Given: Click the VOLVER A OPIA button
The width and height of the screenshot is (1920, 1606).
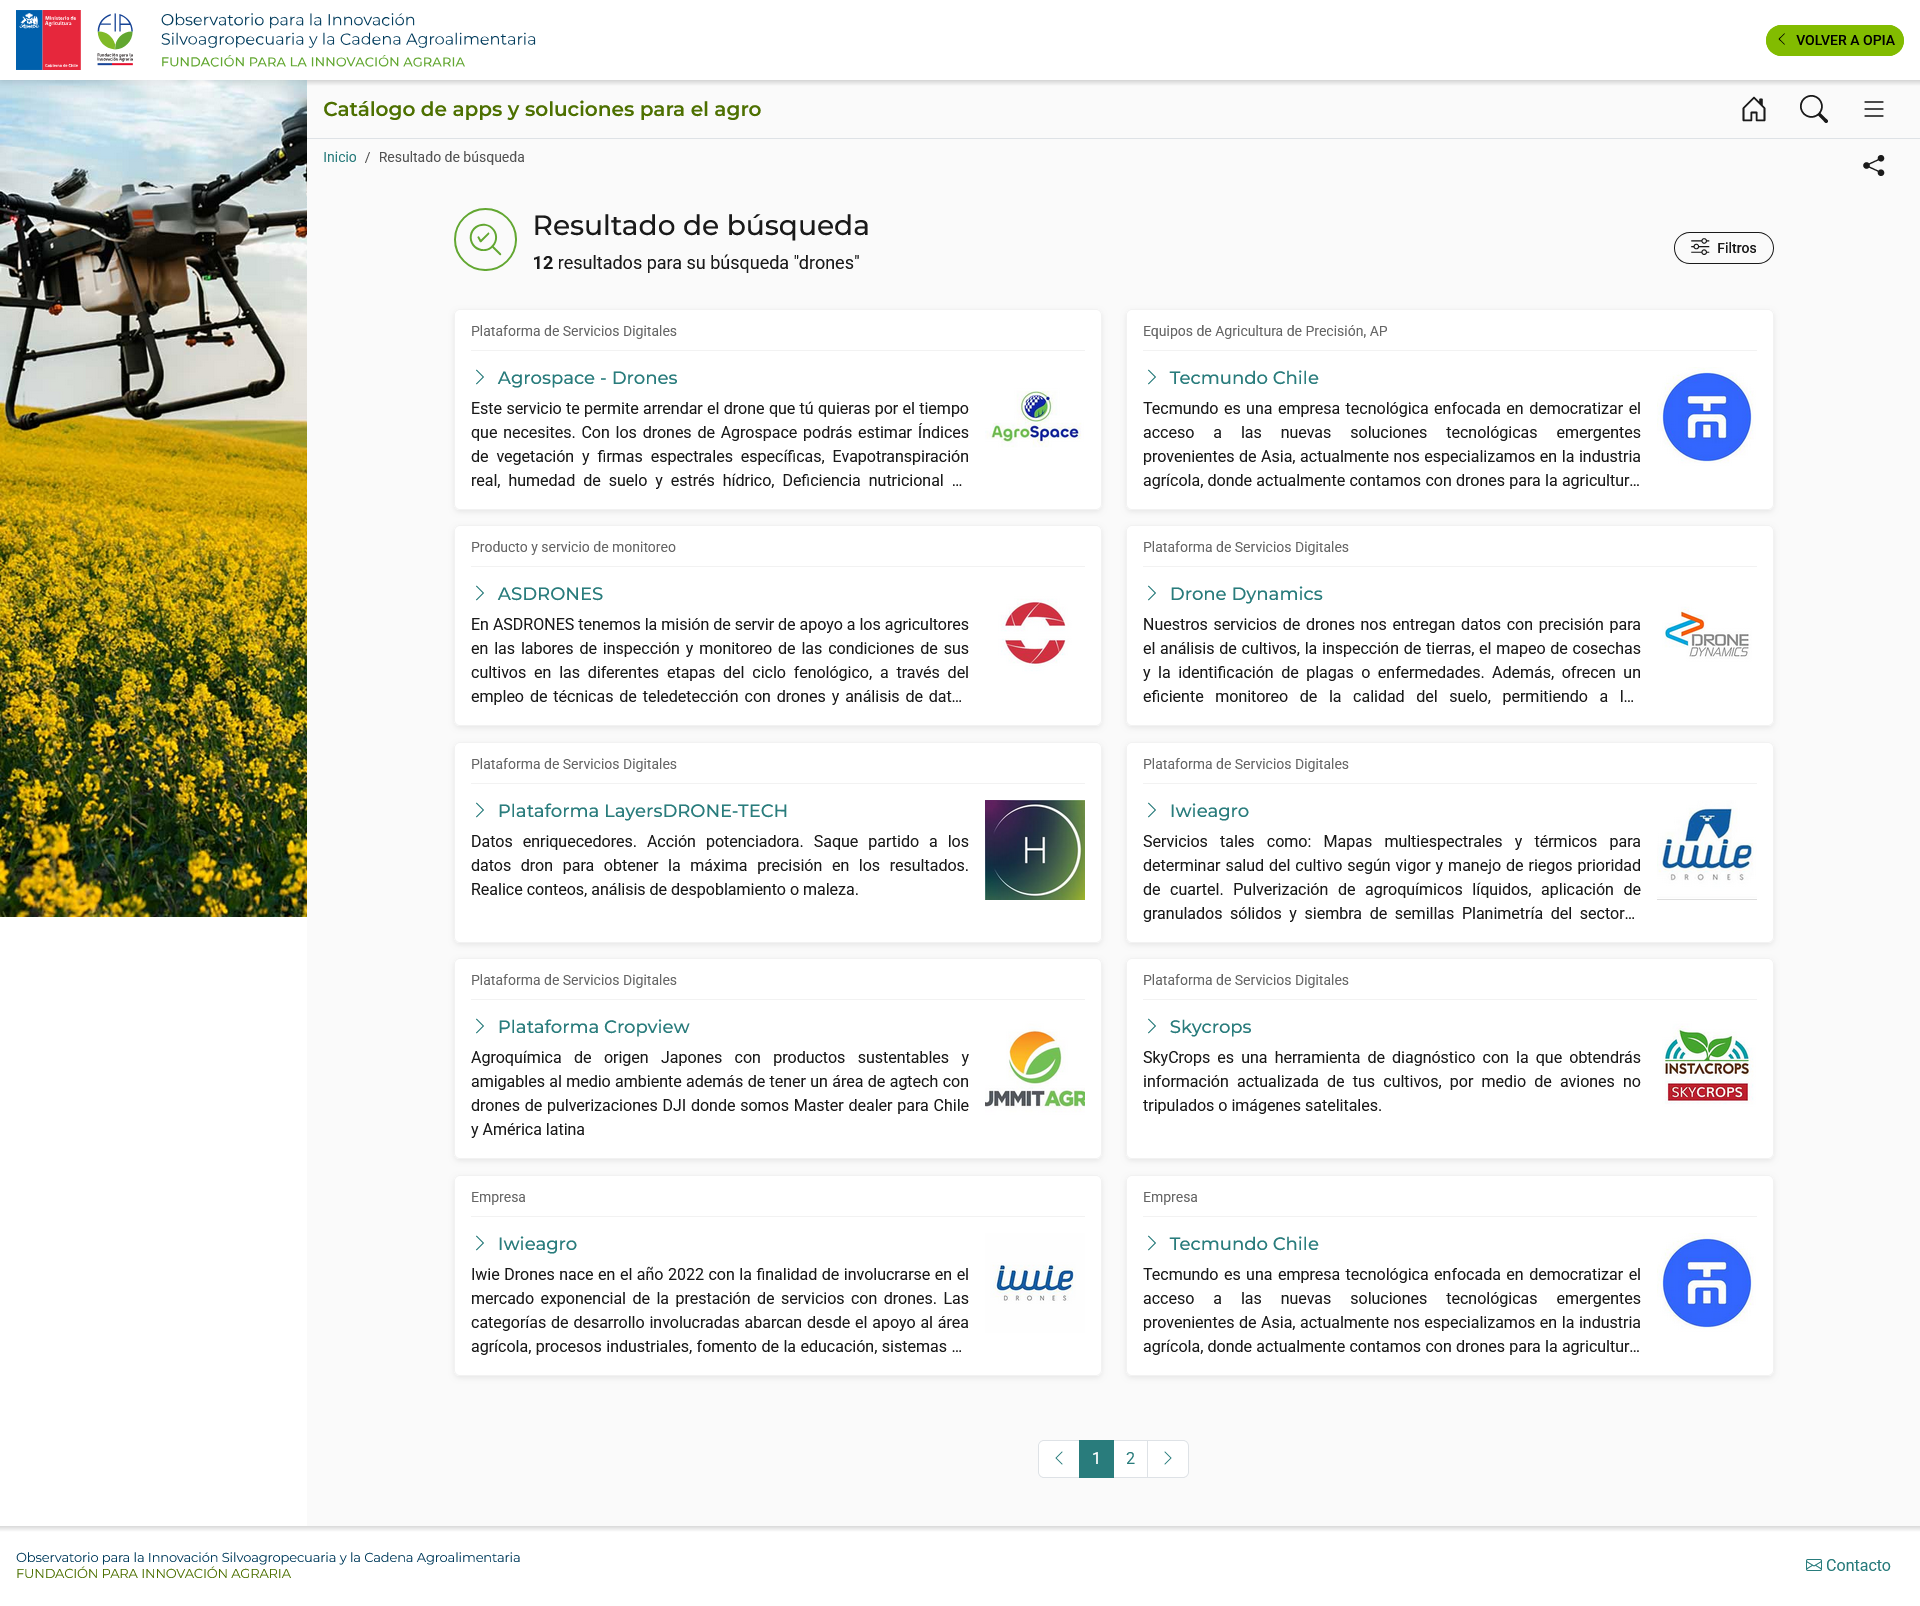Looking at the screenshot, I should coord(1835,40).
